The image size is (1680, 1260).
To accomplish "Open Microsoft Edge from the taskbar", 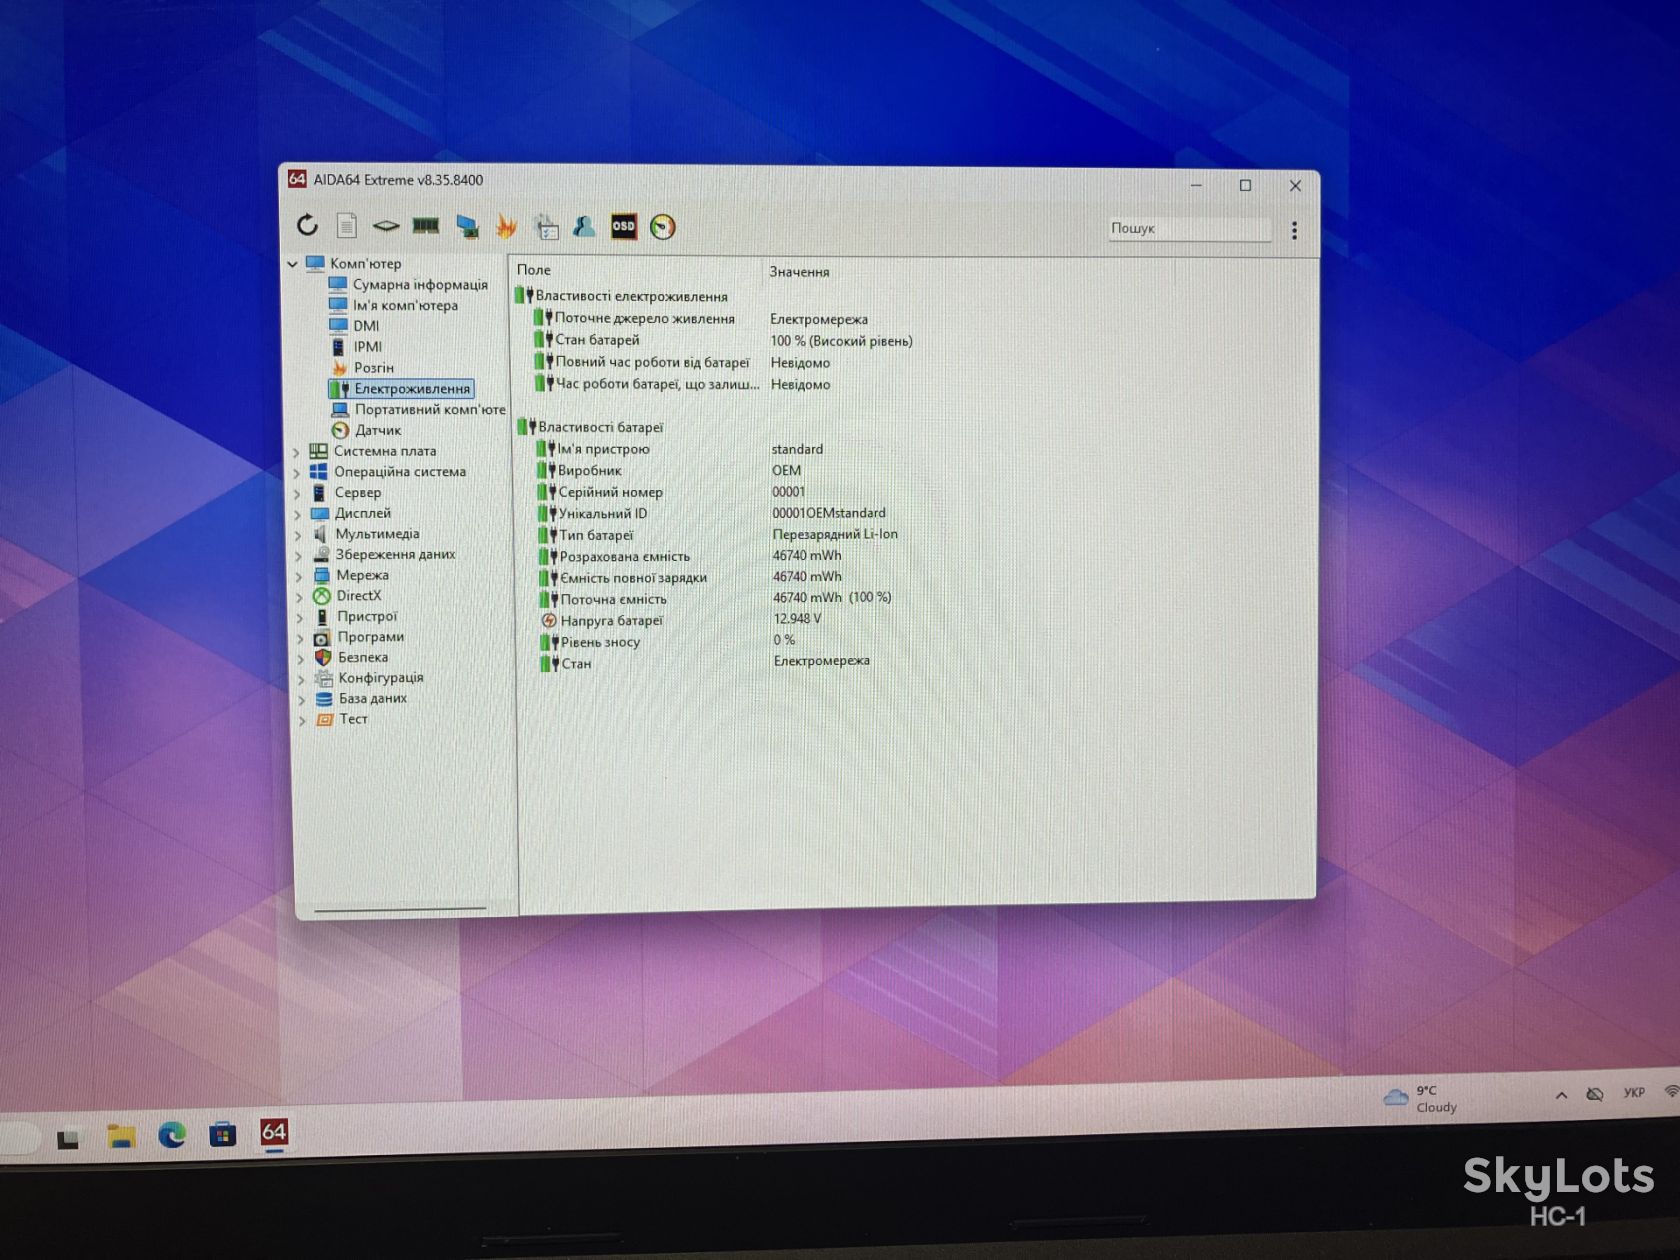I will click(172, 1135).
